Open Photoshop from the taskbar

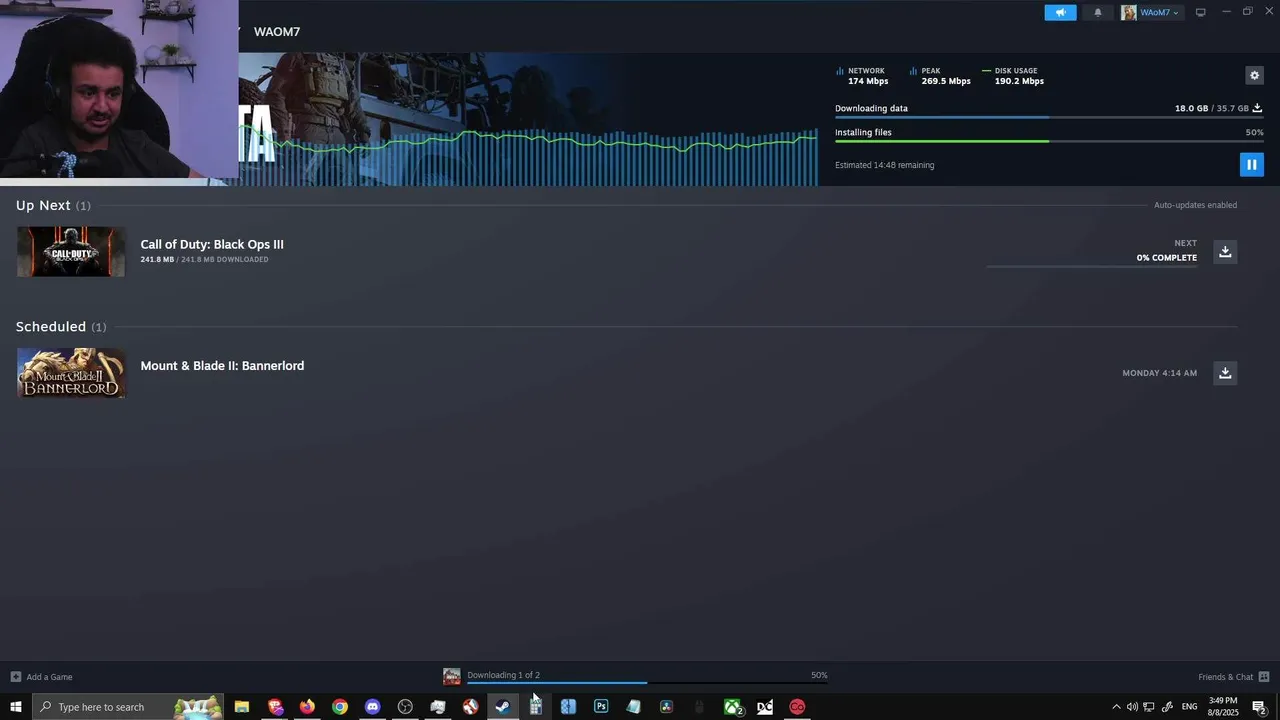(x=601, y=707)
